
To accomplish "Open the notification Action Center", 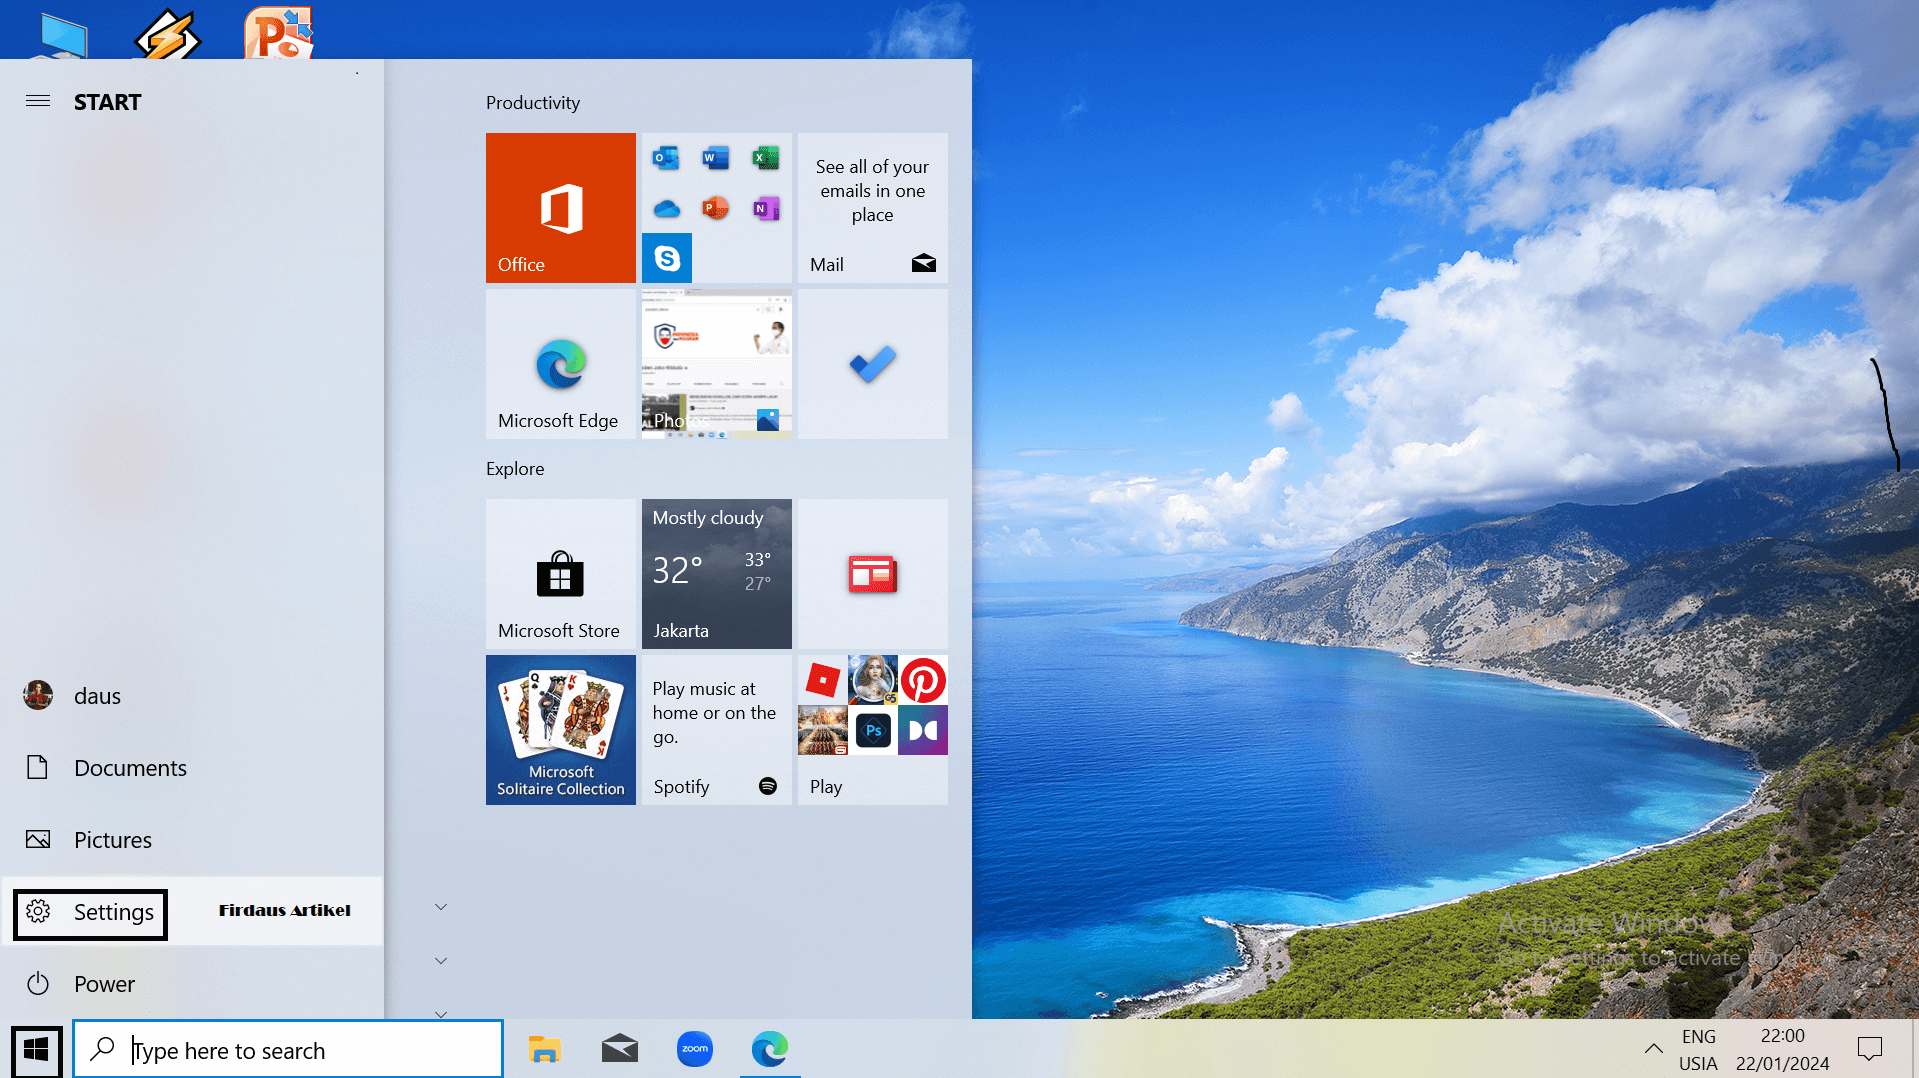I will coord(1870,1049).
